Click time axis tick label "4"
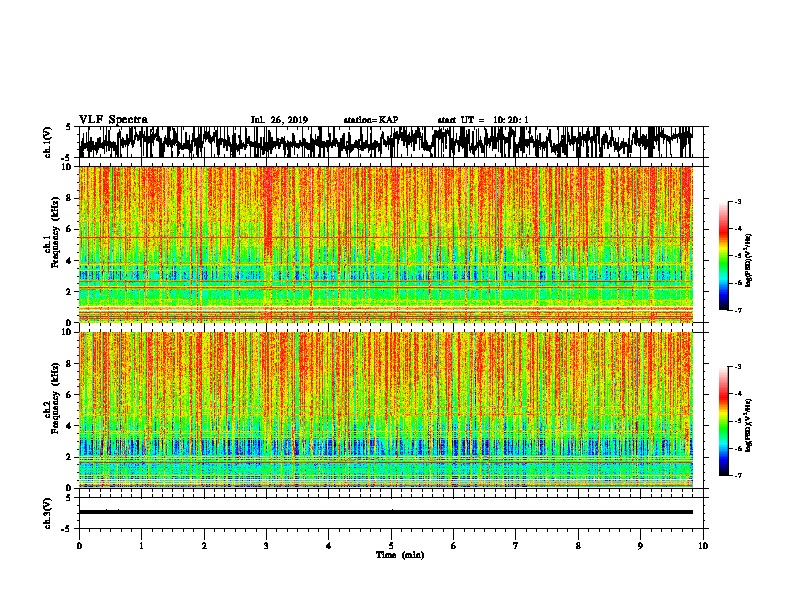The height and width of the screenshot is (612, 792). [328, 546]
